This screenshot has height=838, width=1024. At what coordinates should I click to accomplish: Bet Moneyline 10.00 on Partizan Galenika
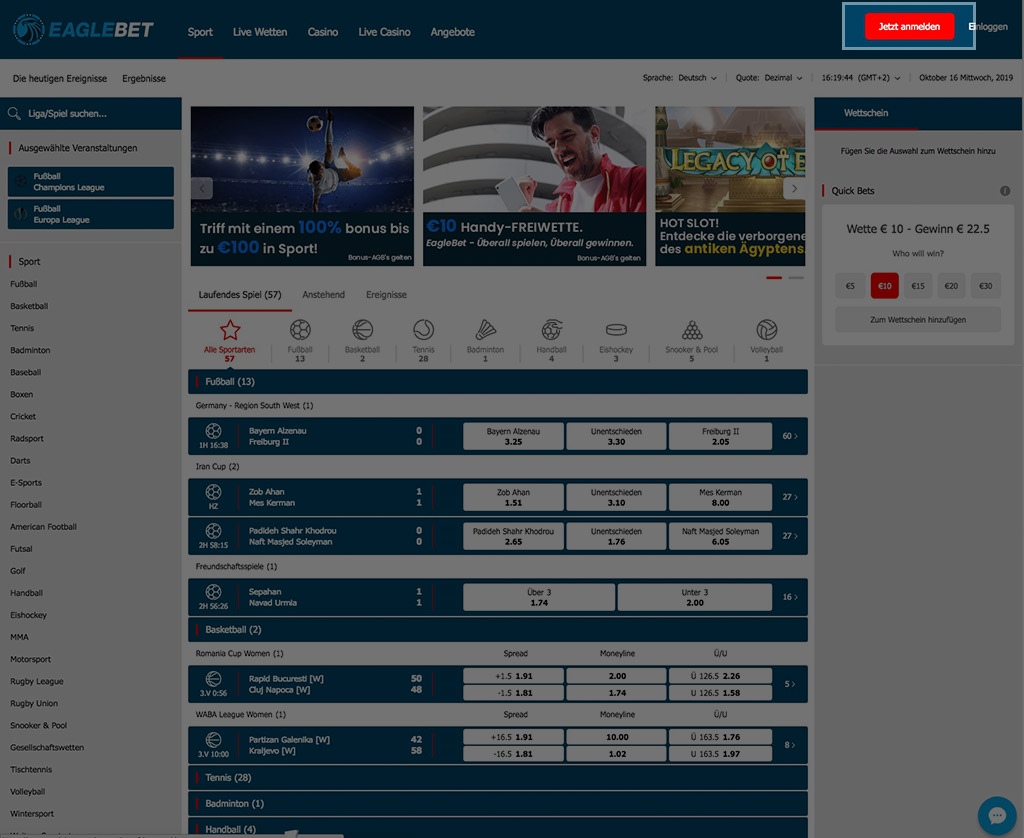[x=616, y=737]
